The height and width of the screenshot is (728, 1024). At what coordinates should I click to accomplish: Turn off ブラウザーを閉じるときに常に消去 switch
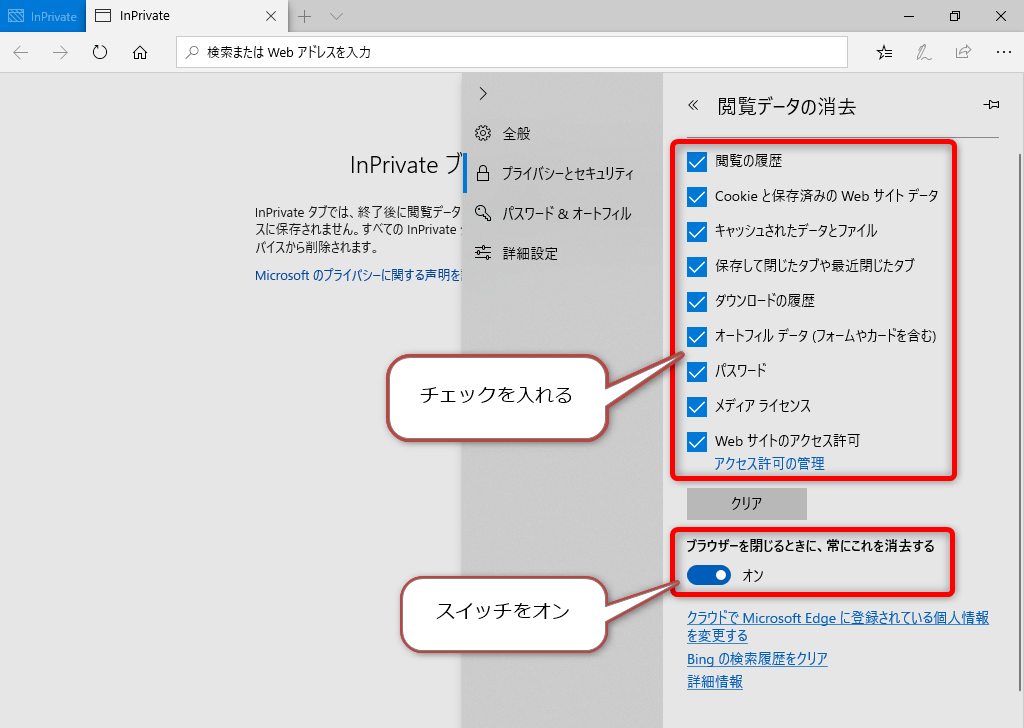coord(709,575)
